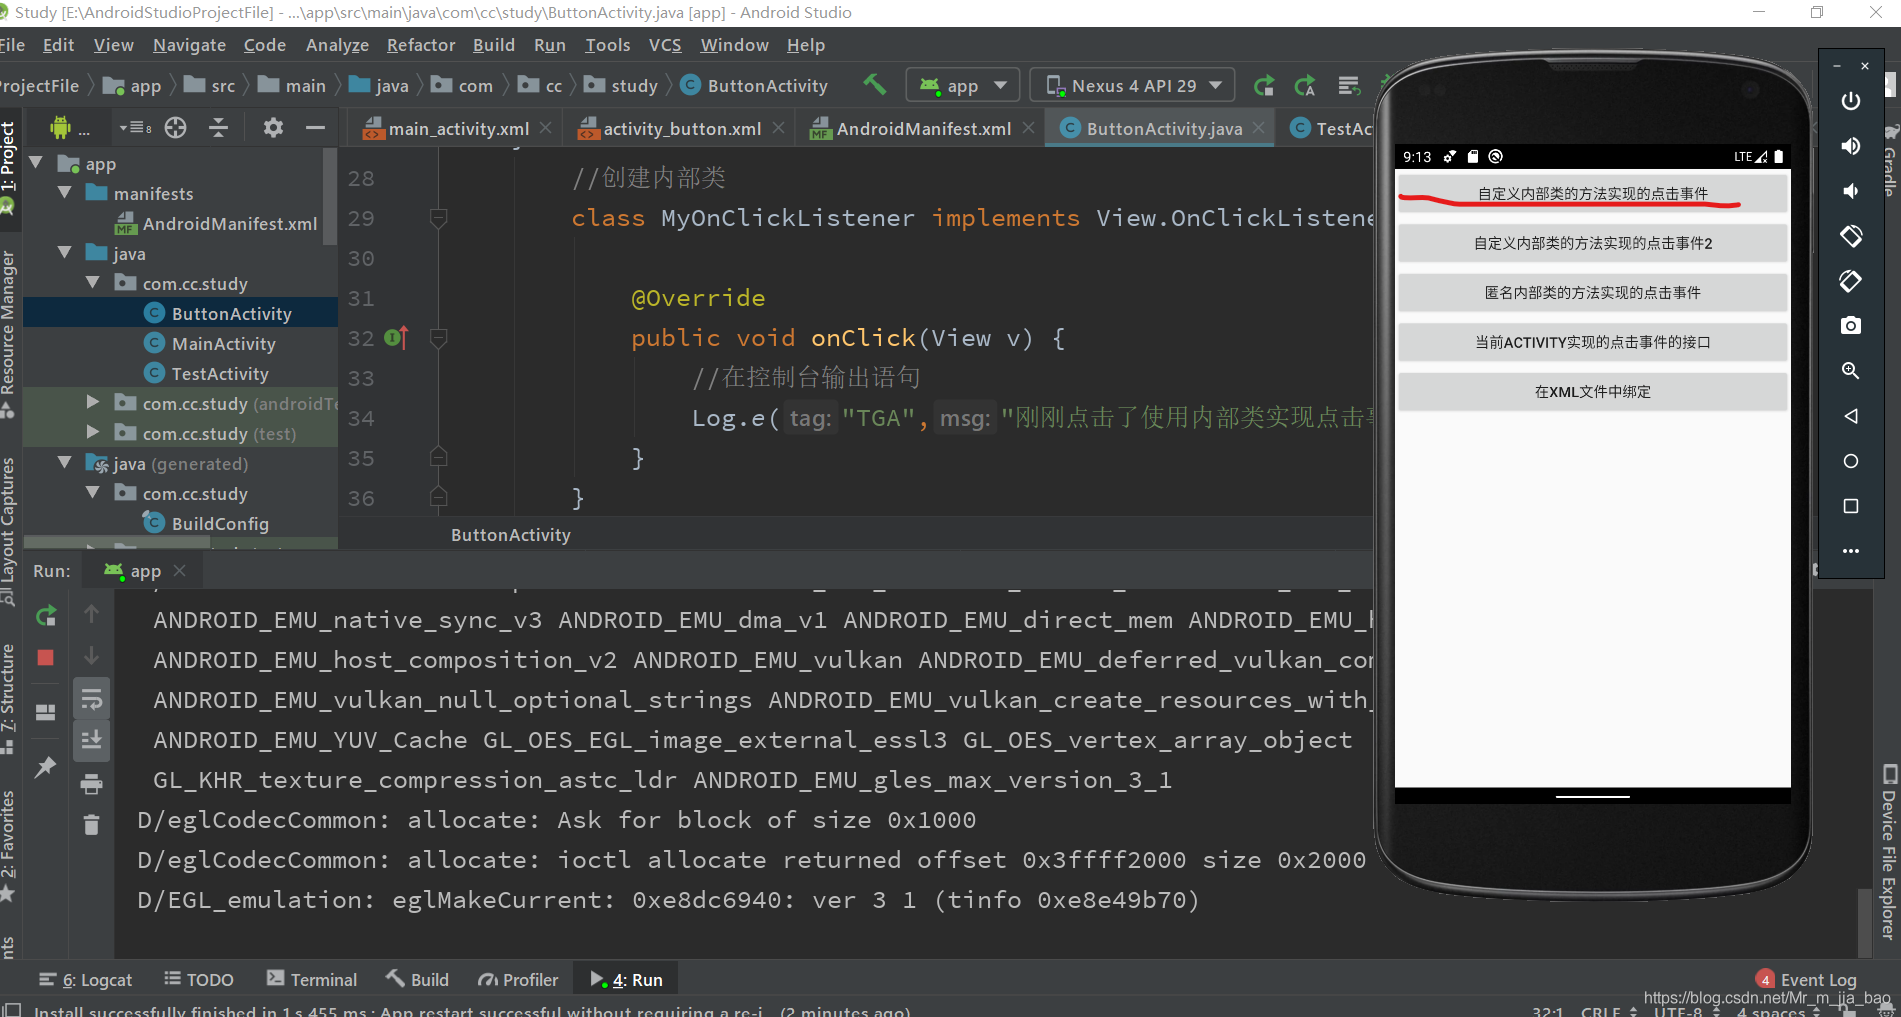Click the print icon in Run panel

pos(91,784)
